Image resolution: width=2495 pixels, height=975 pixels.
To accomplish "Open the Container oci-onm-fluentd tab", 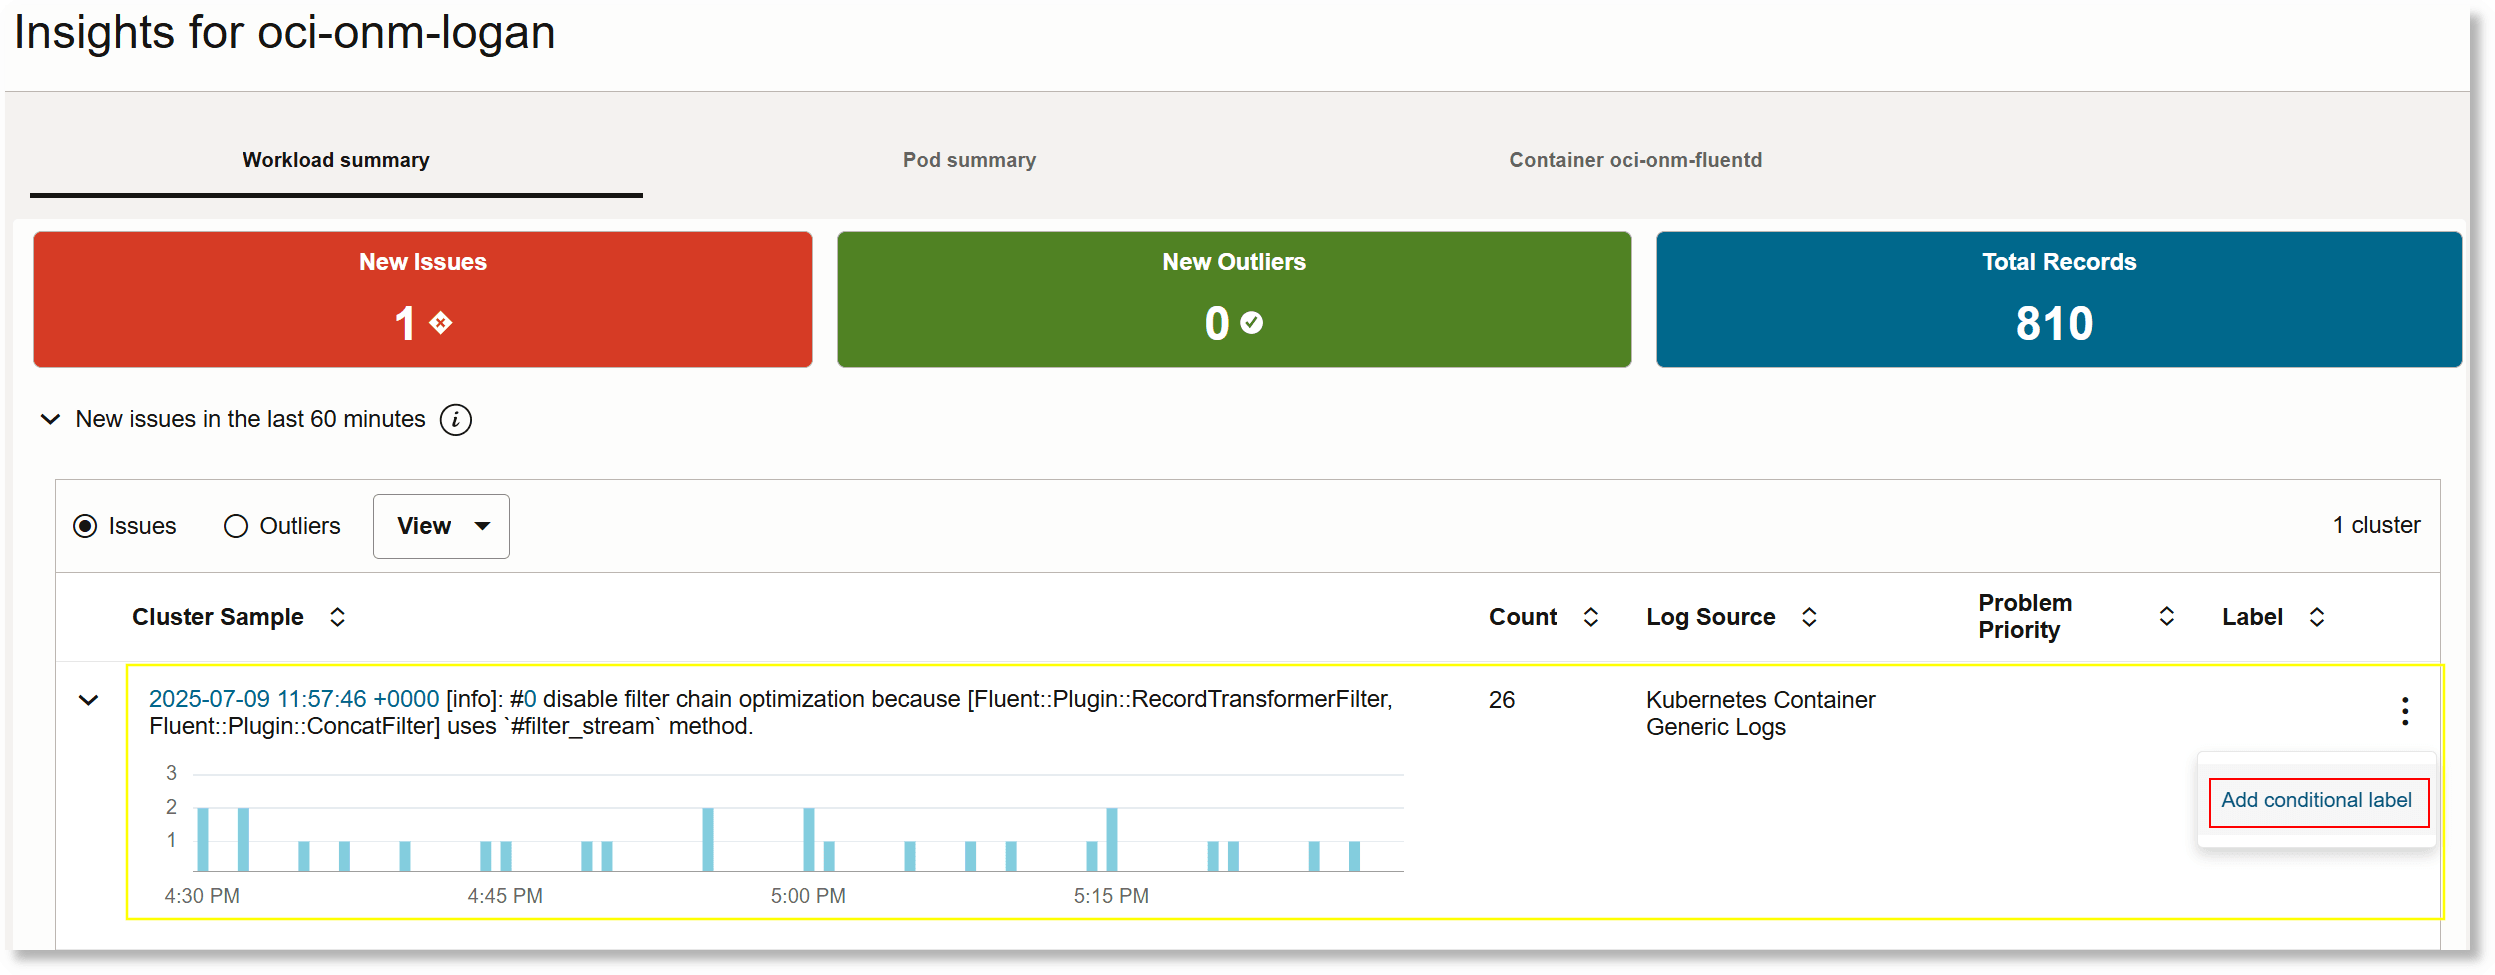I will [x=1634, y=159].
